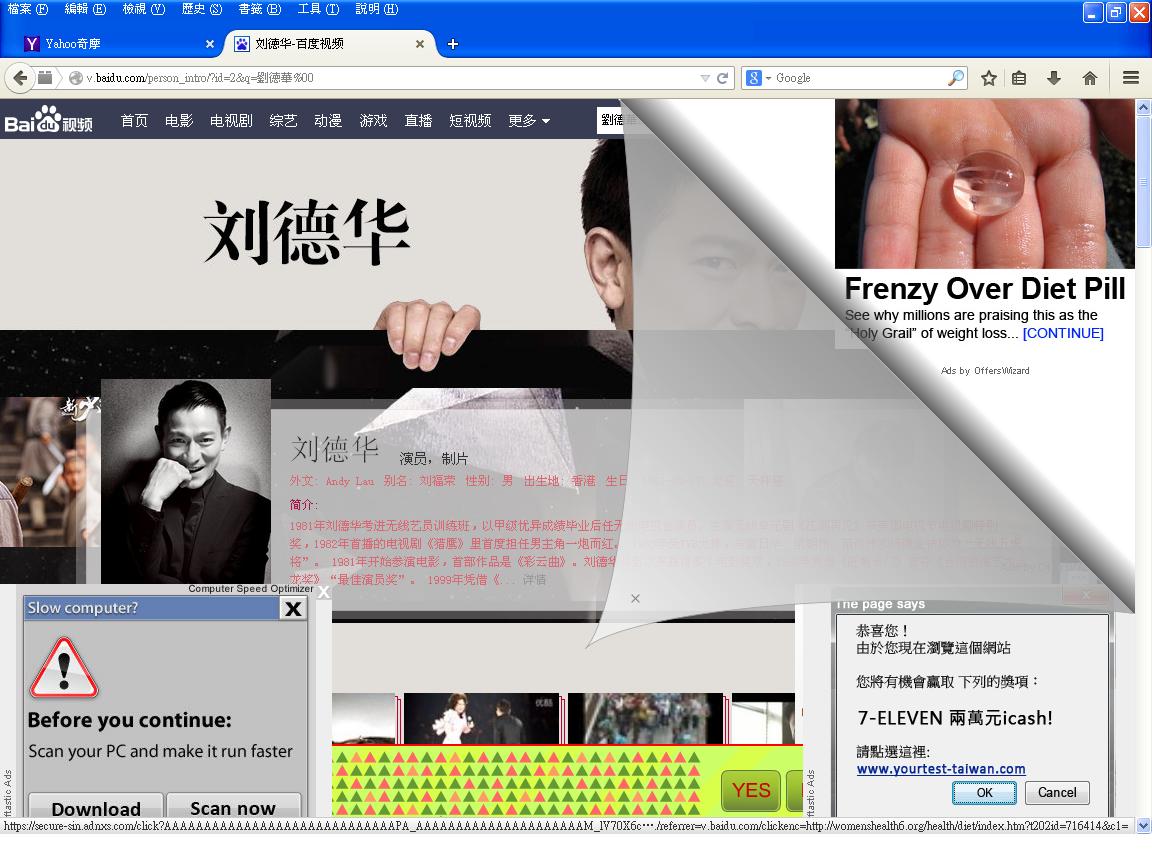Screen dimensions: 1152x864
Task: Close the overlay with the small gray X
Action: pyautogui.click(x=636, y=599)
